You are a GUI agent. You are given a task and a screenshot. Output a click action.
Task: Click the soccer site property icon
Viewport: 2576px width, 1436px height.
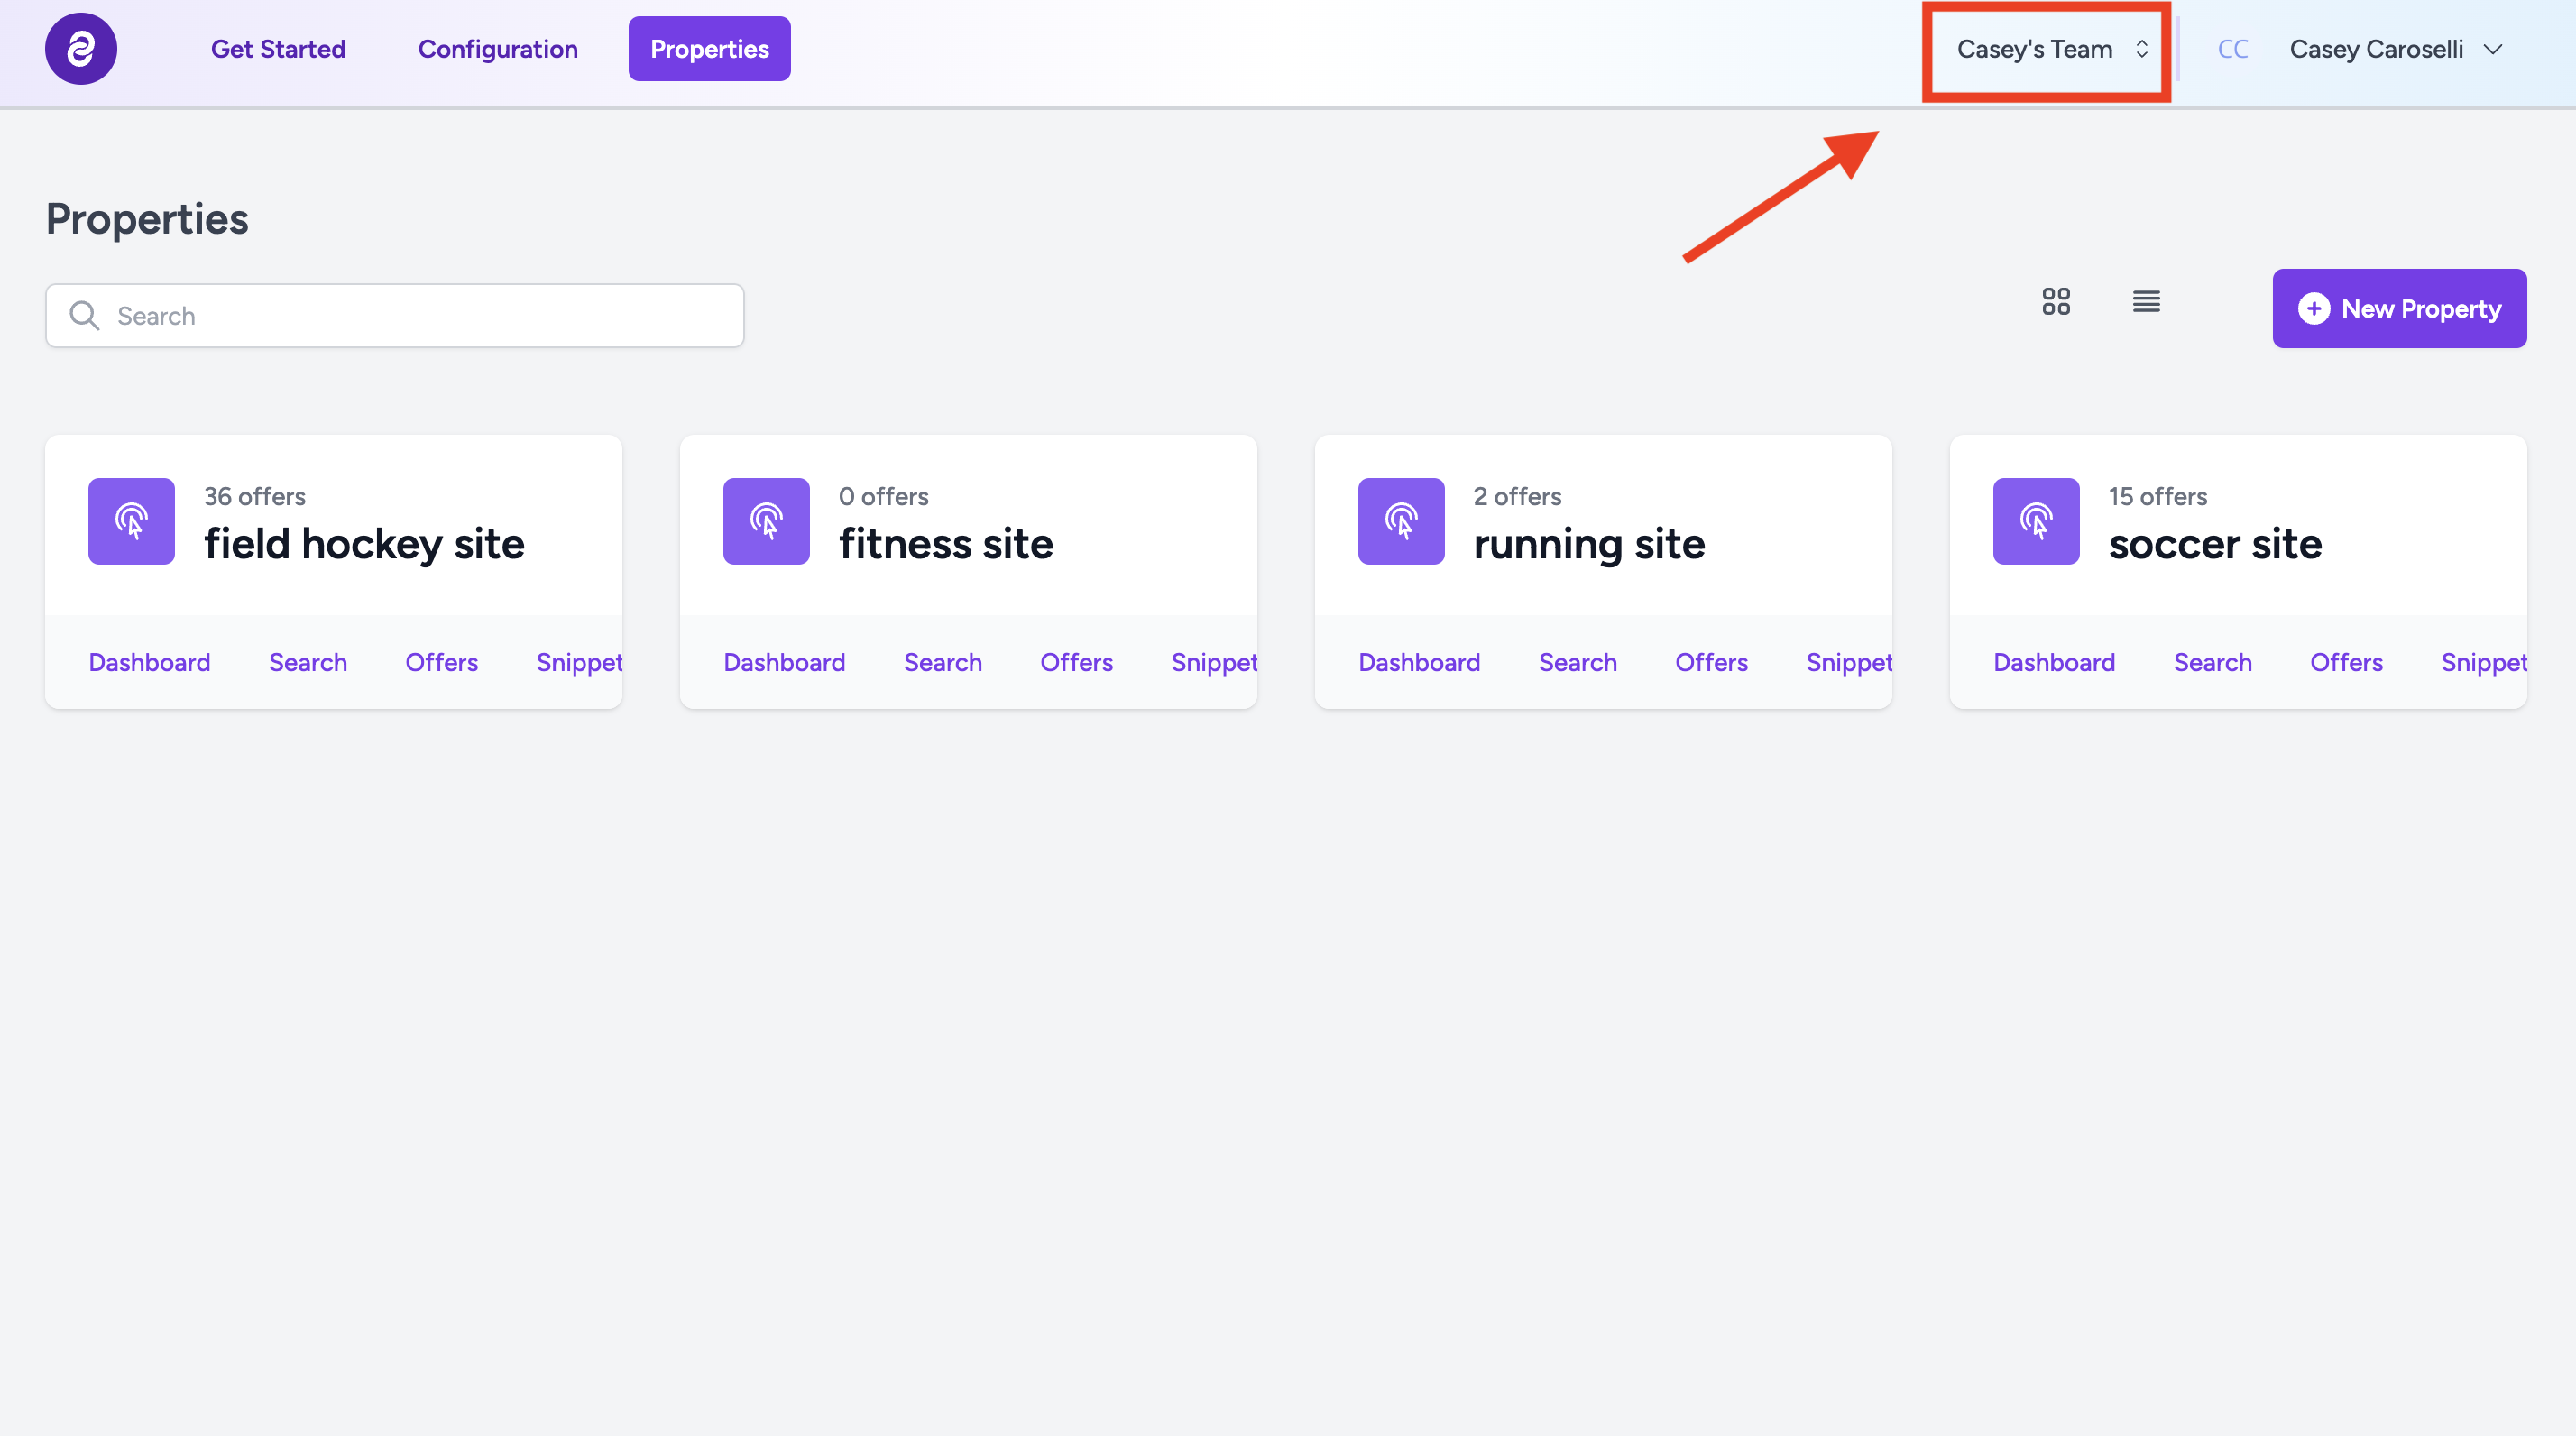tap(2036, 521)
